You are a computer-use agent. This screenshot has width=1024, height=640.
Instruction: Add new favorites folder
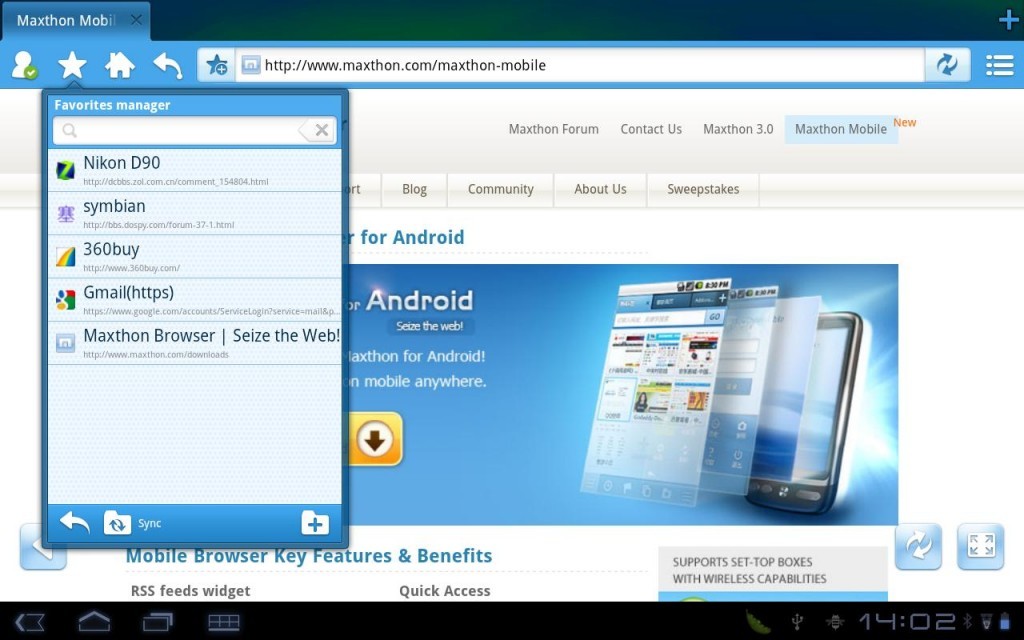coord(315,523)
